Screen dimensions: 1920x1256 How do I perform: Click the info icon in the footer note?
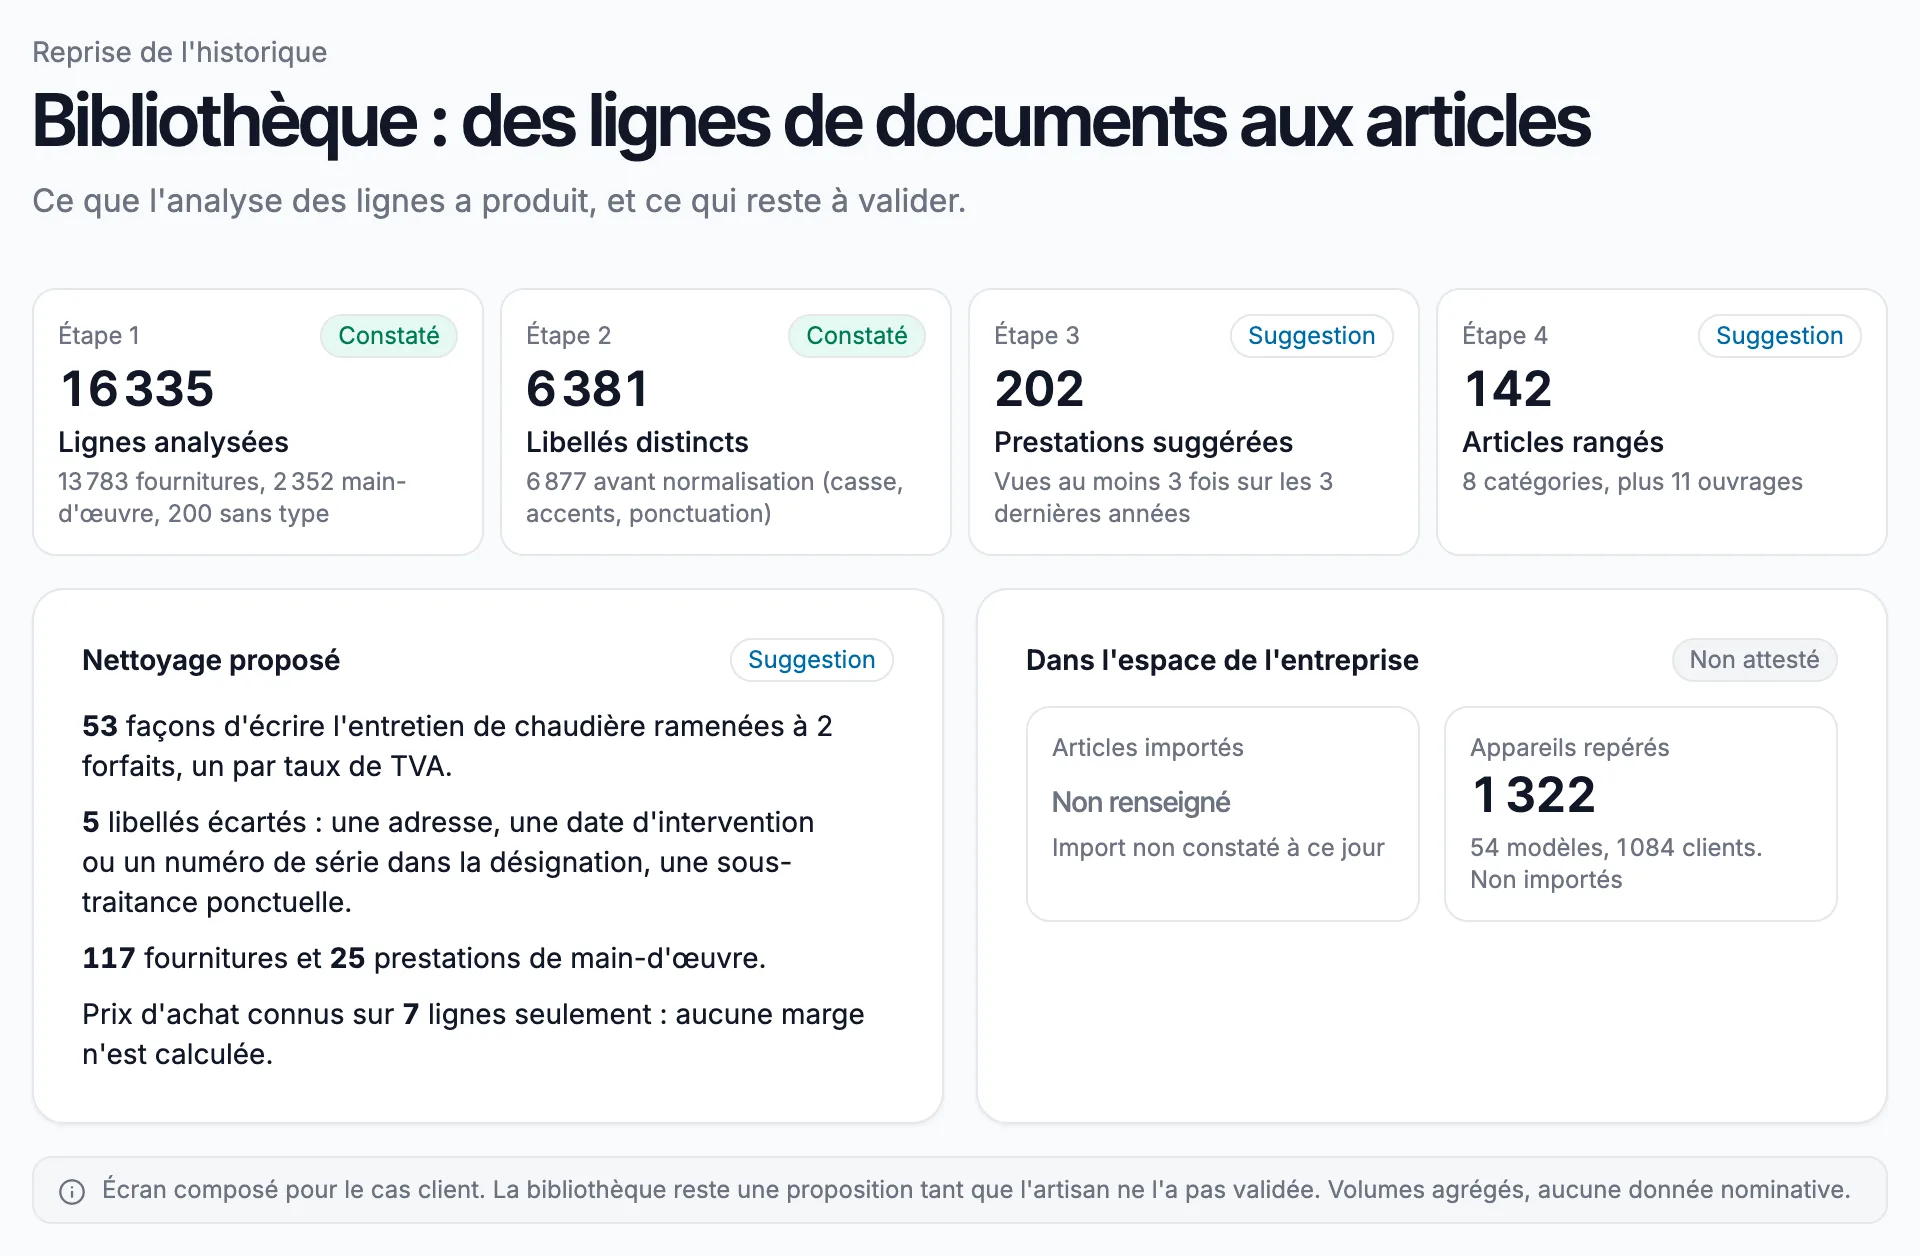tap(72, 1191)
